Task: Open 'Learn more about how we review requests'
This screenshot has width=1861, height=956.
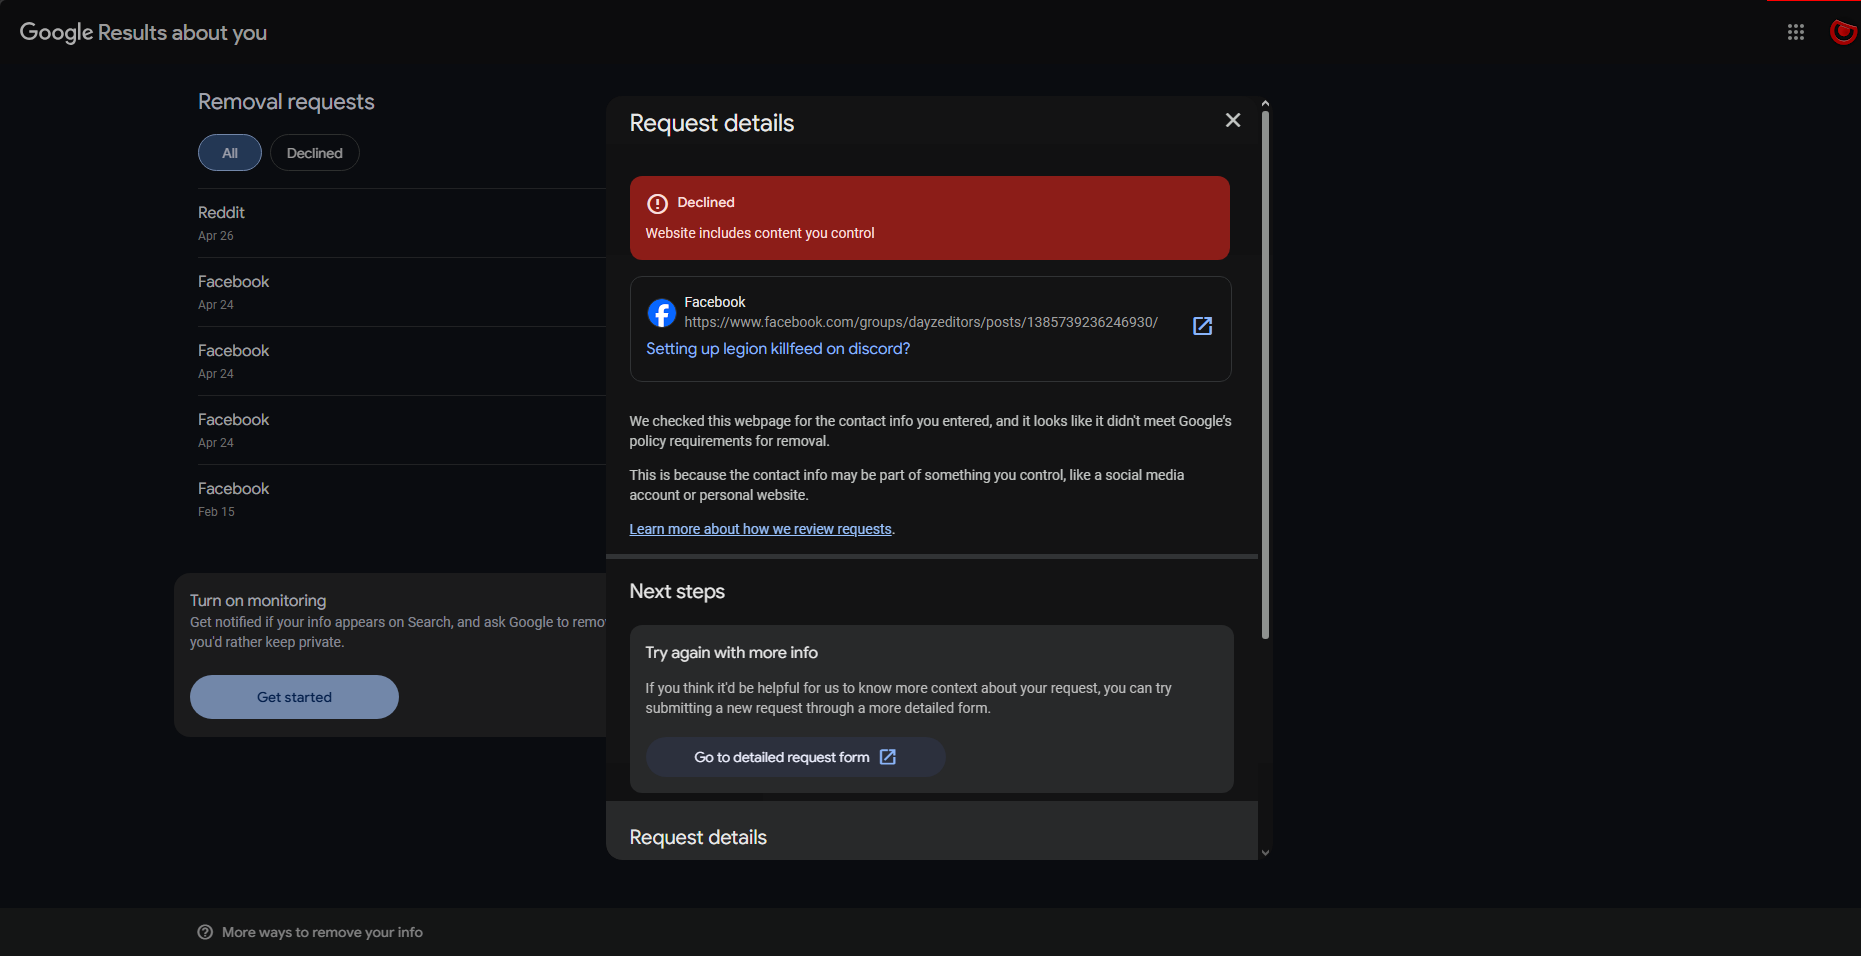Action: pyautogui.click(x=760, y=529)
